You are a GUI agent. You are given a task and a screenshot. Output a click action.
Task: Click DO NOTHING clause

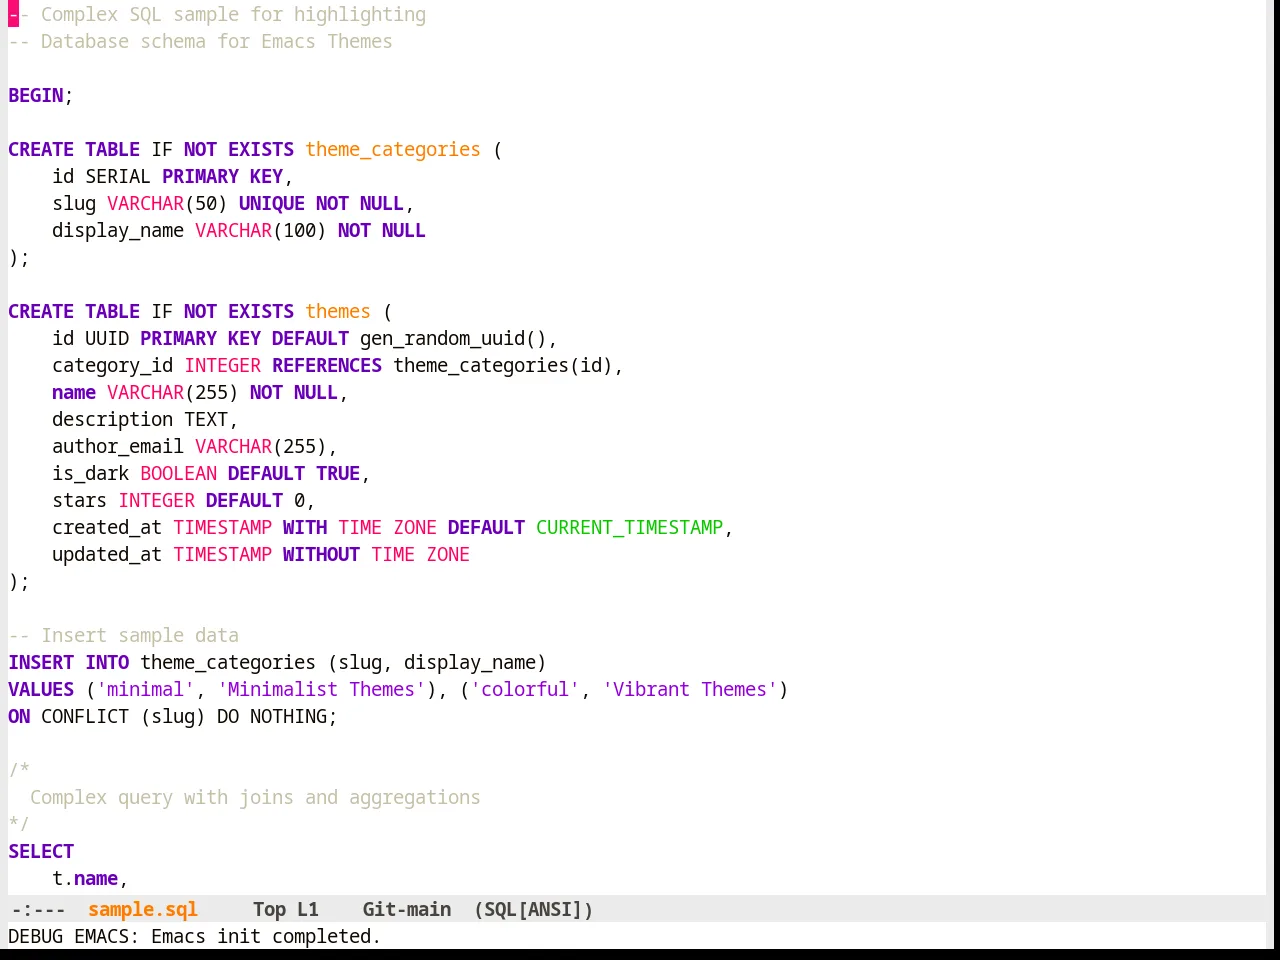click(272, 716)
